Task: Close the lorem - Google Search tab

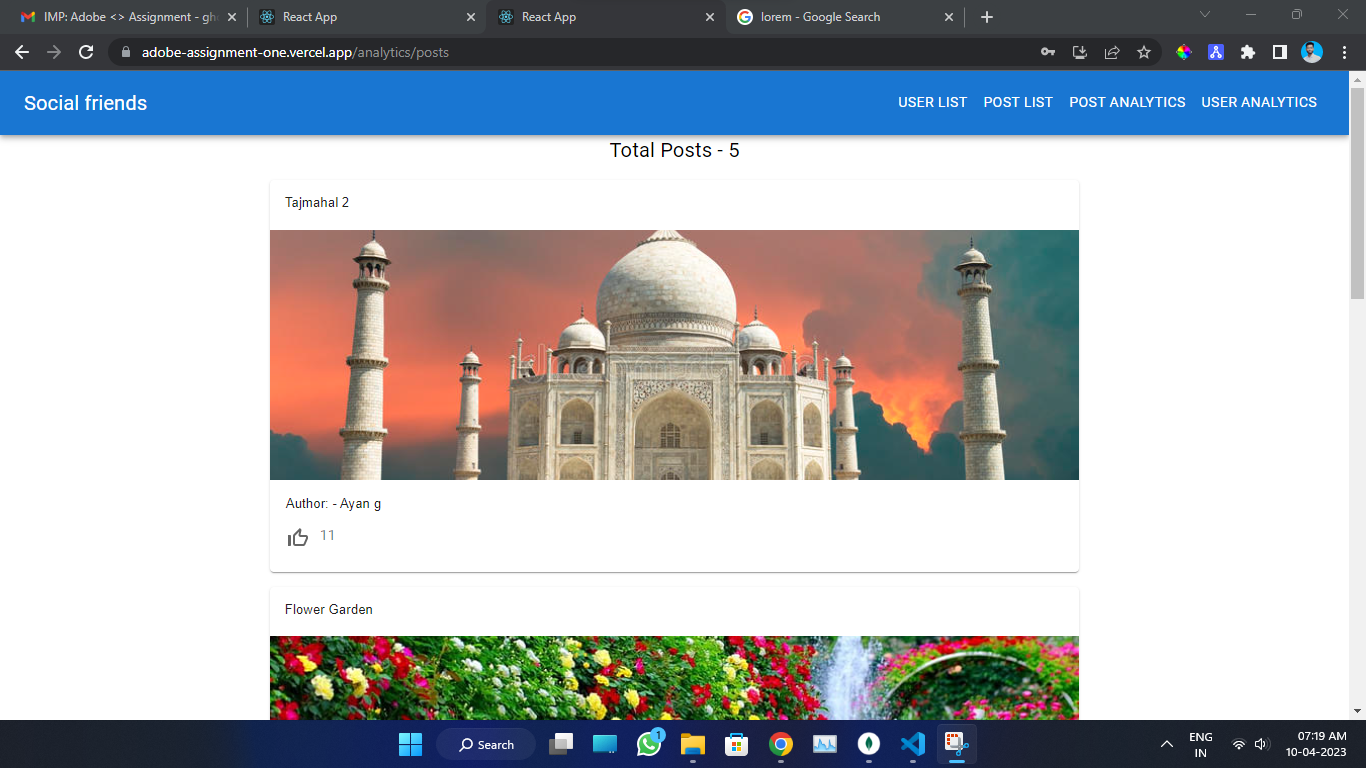Action: click(949, 17)
